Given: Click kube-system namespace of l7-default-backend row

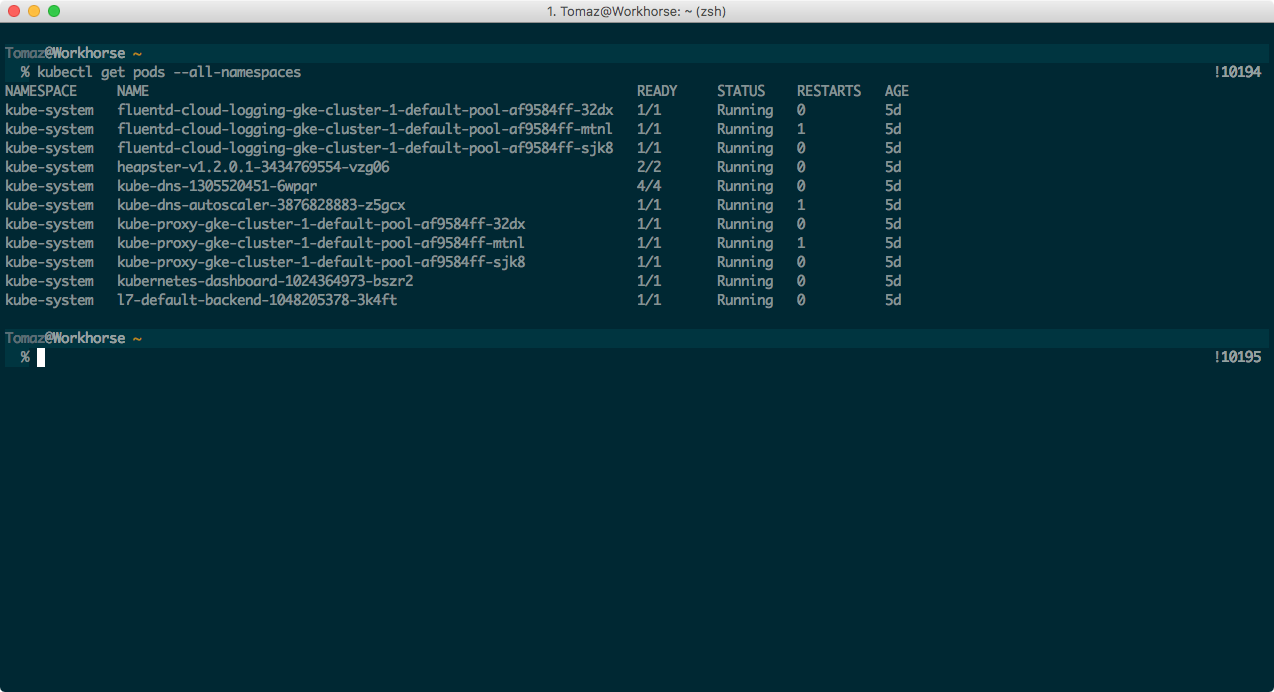Looking at the screenshot, I should coord(49,300).
